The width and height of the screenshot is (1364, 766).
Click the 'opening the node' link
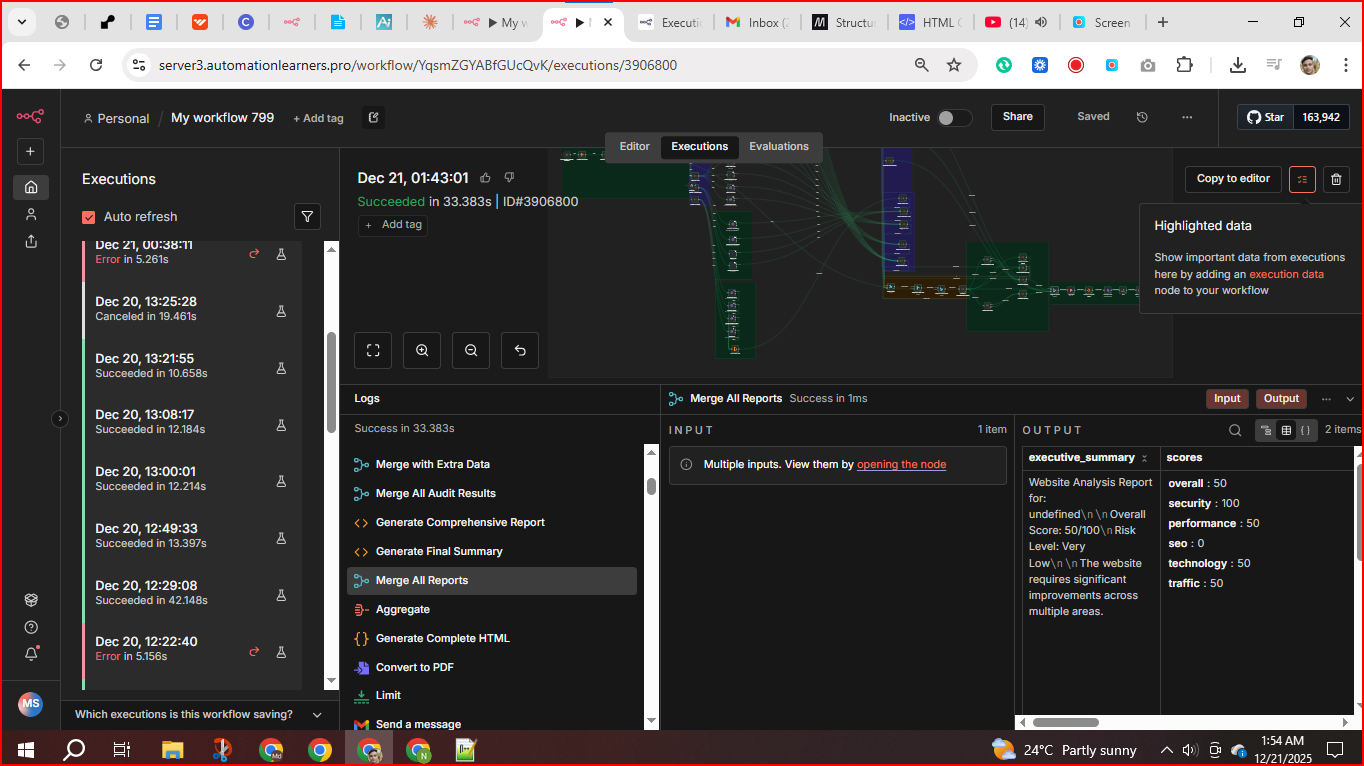(901, 464)
